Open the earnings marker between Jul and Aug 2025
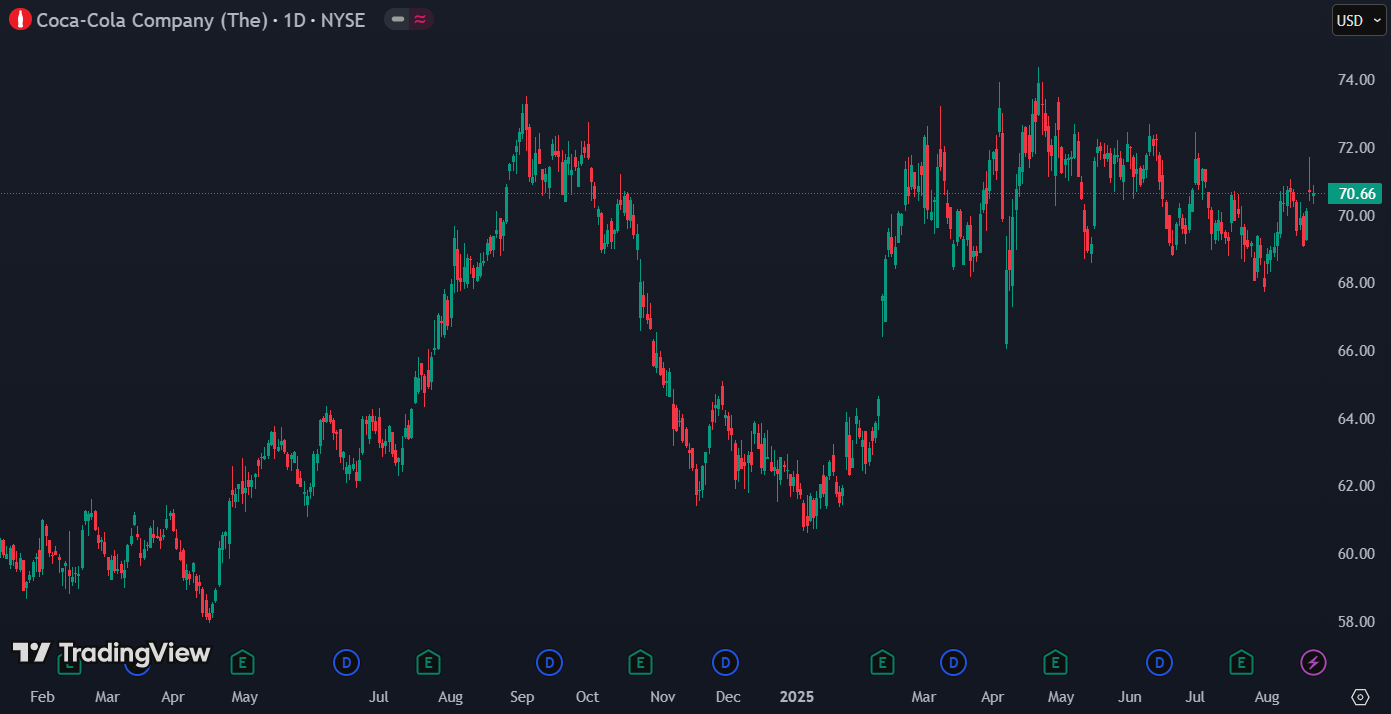Screen dimensions: 1391x714 pos(1241,662)
